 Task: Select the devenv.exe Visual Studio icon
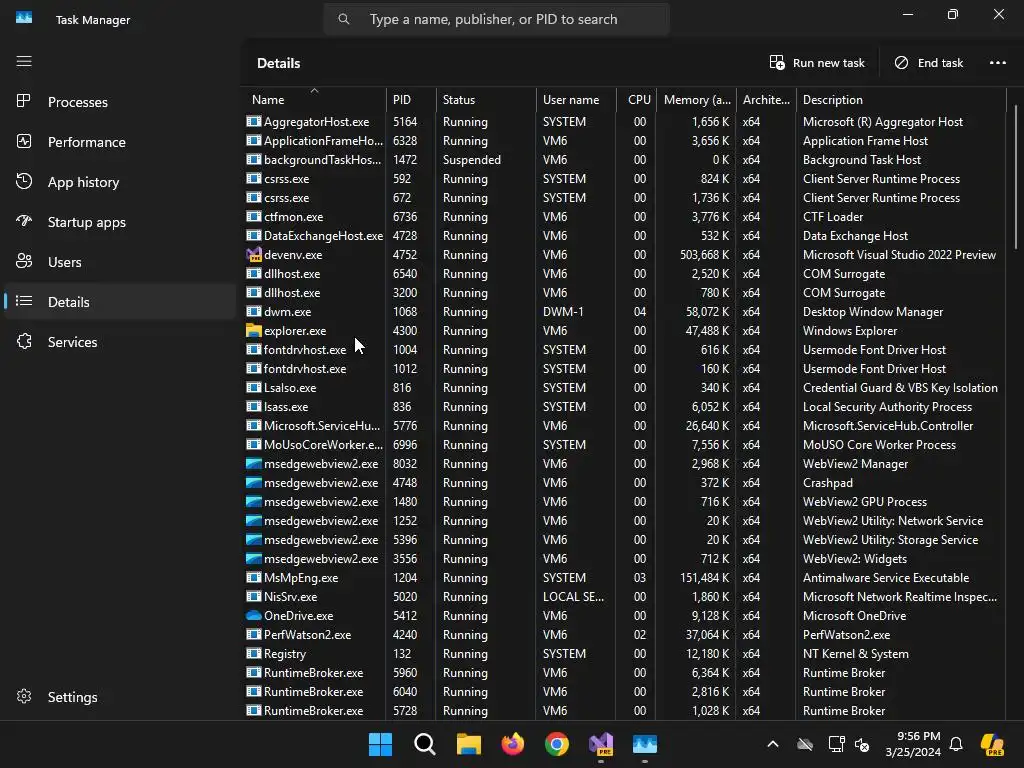pyautogui.click(x=253, y=255)
